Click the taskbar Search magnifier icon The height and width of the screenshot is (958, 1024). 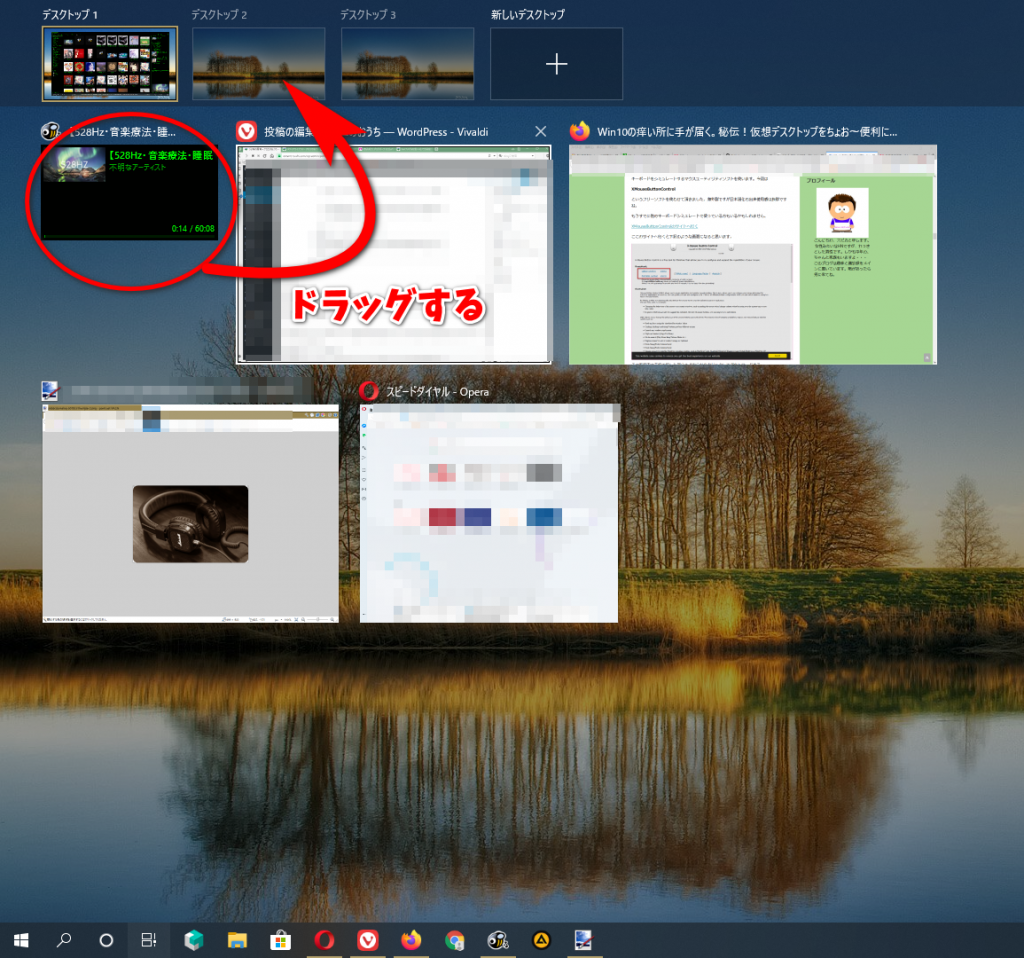coord(64,939)
